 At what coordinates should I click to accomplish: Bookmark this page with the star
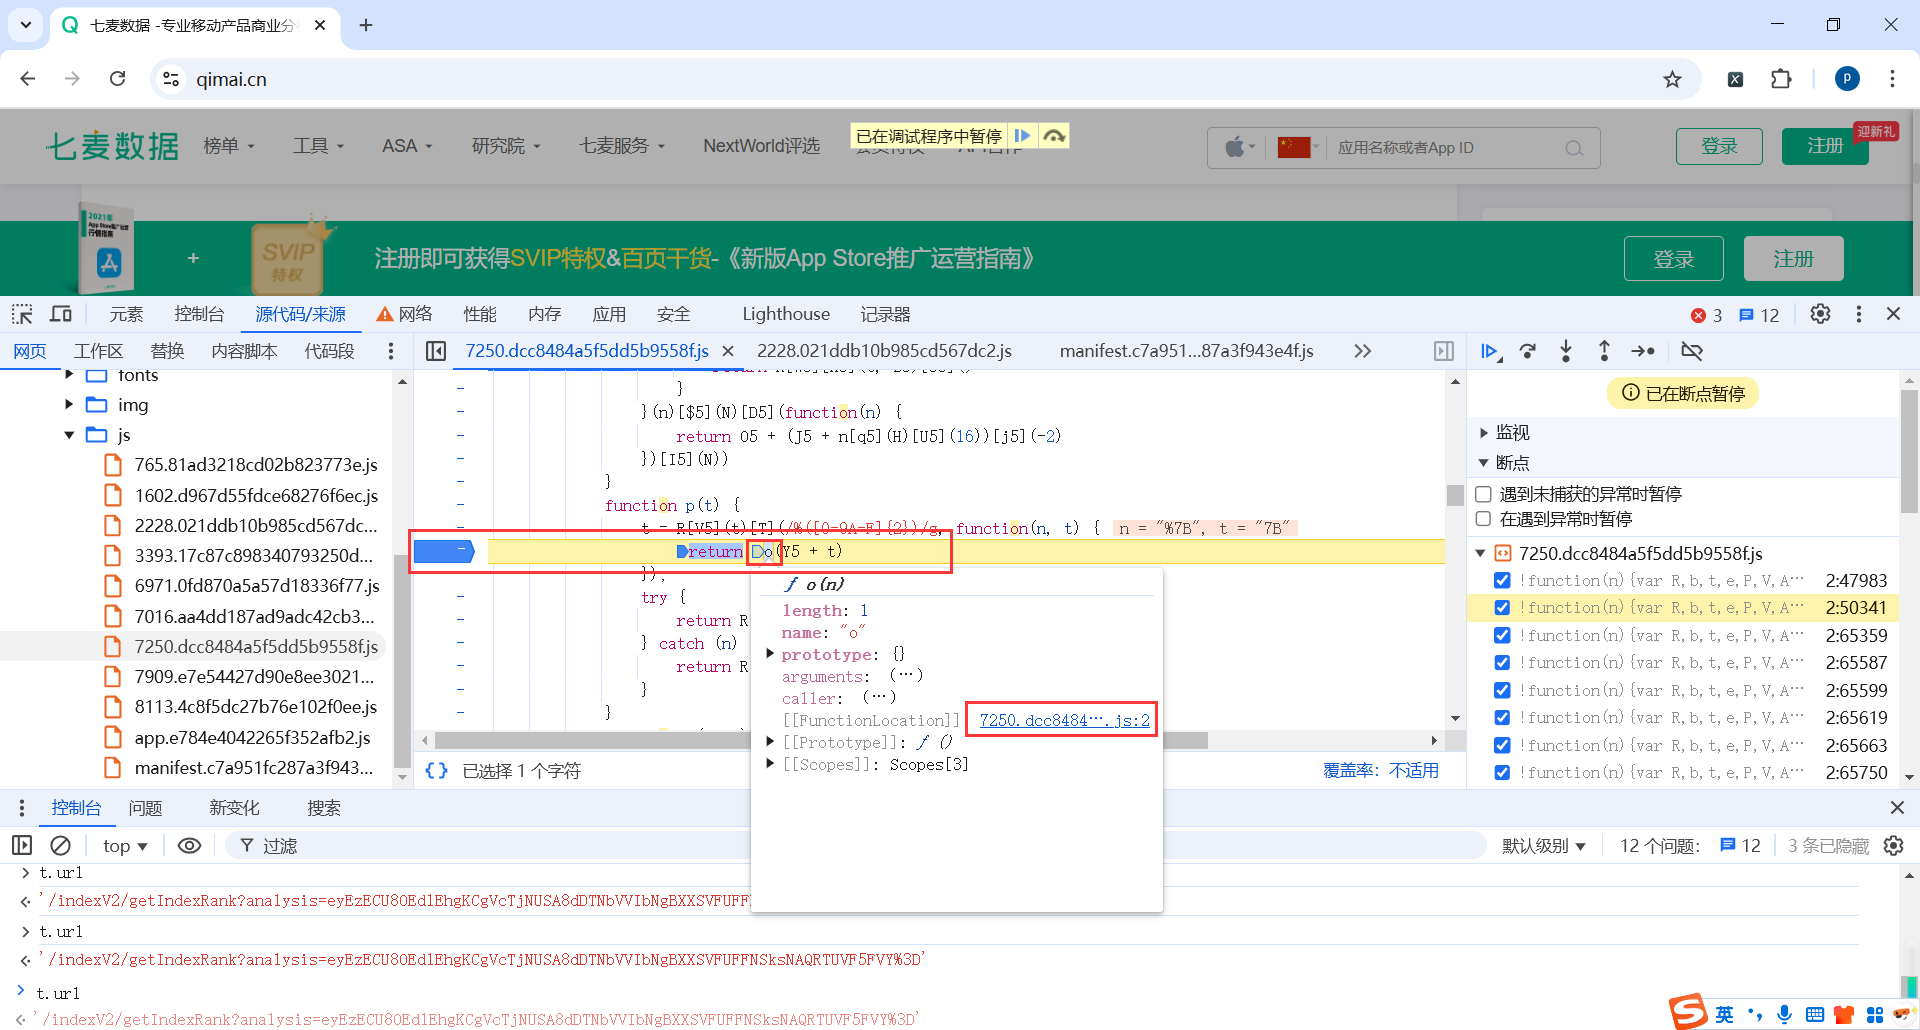click(x=1672, y=79)
